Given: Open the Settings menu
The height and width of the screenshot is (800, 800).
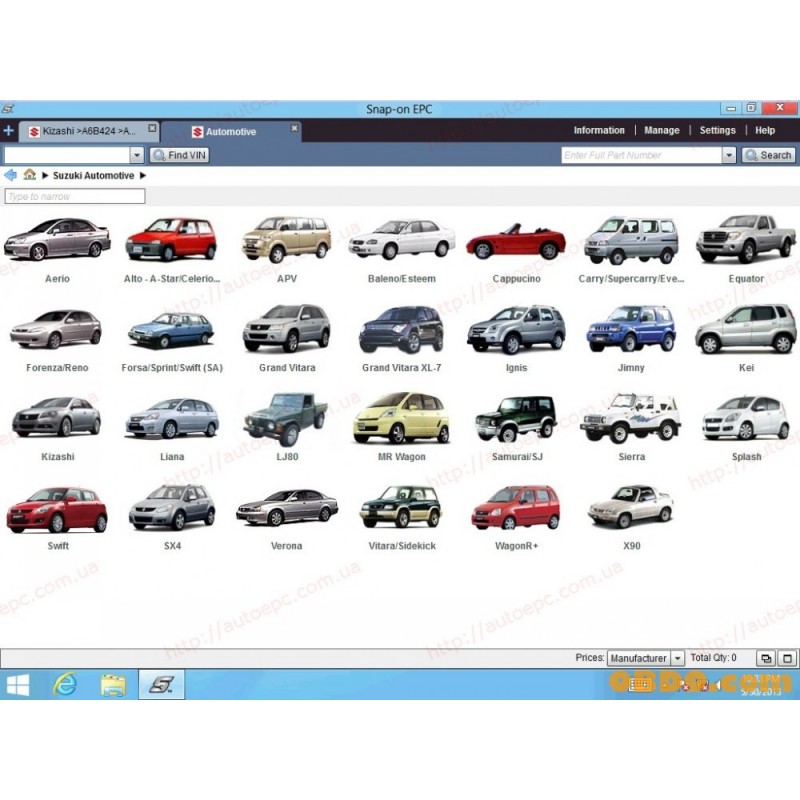Looking at the screenshot, I should coord(717,131).
